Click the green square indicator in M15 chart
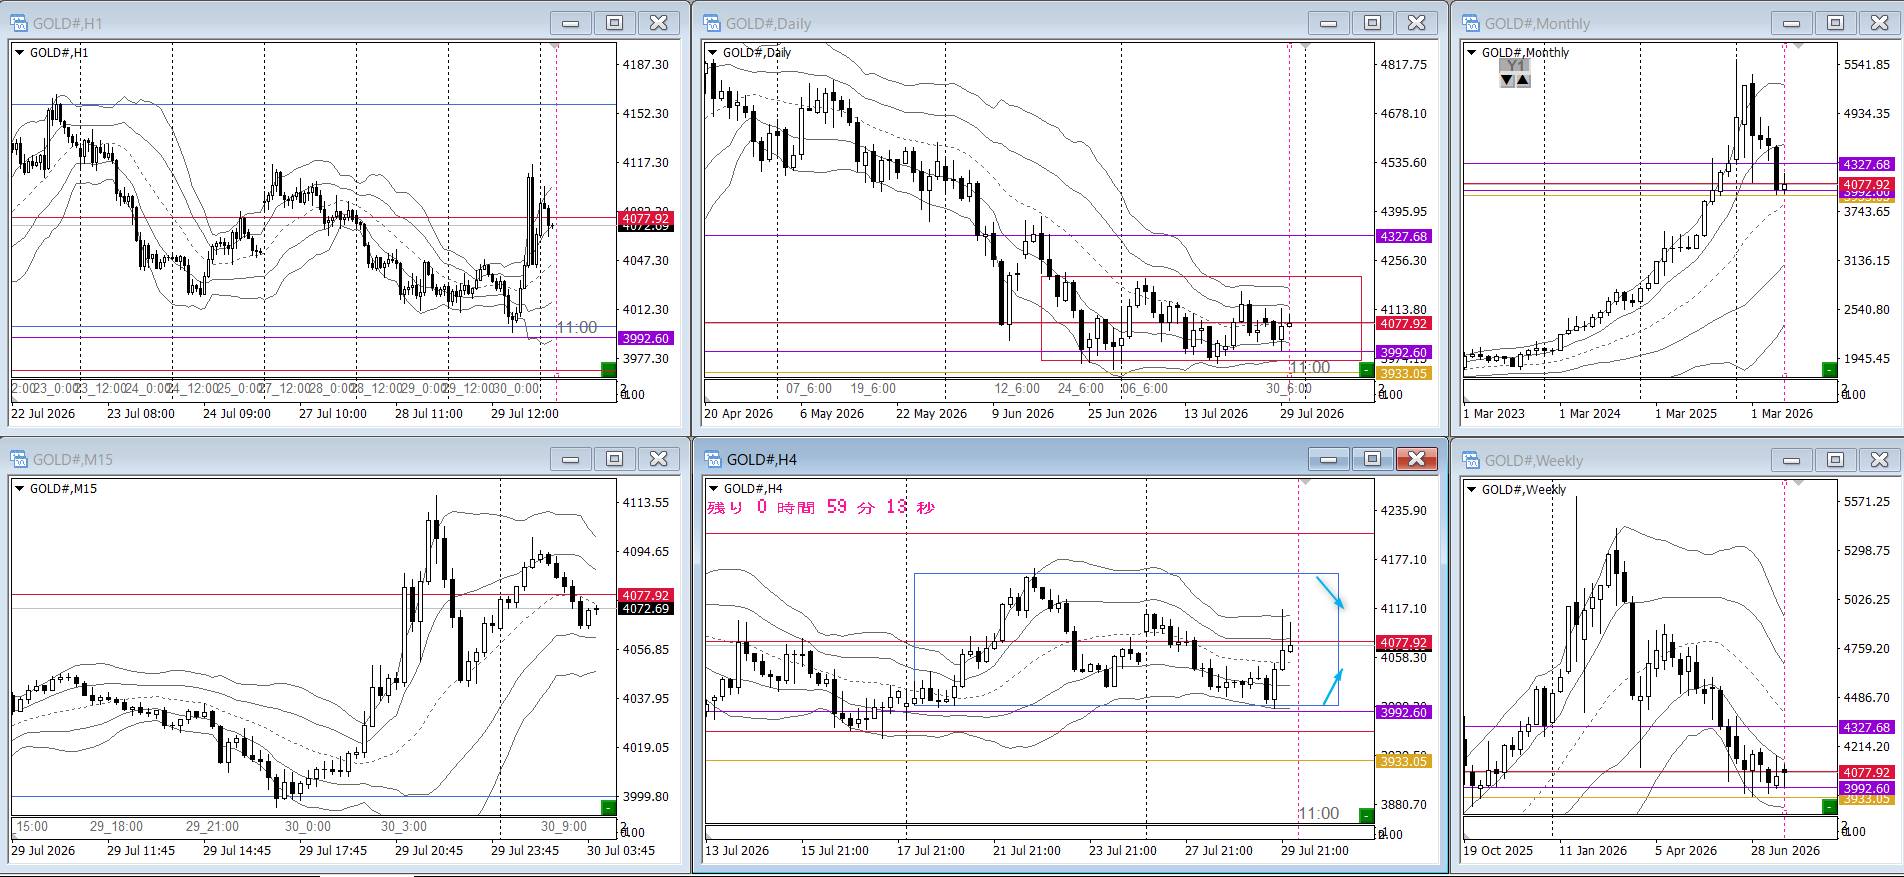 point(608,807)
